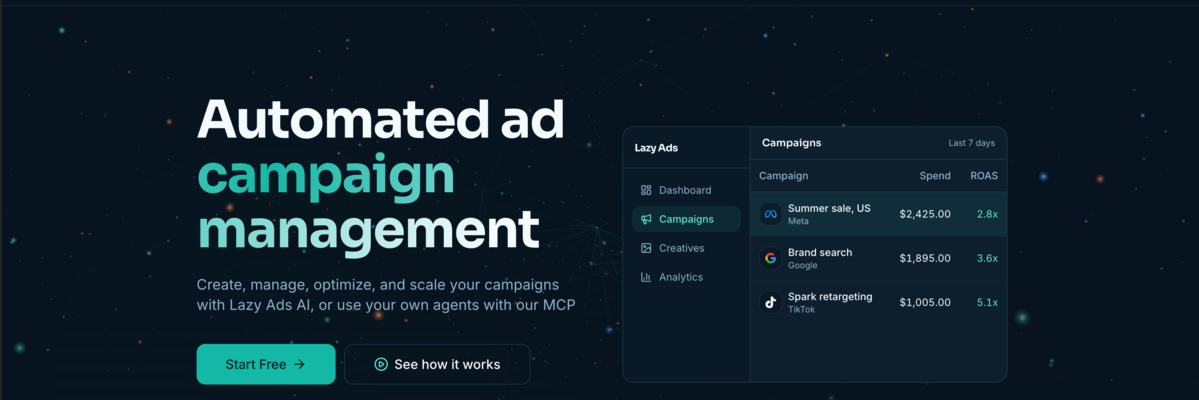Image resolution: width=1199 pixels, height=400 pixels.
Task: Click the Creatives image icon
Action: pyautogui.click(x=646, y=248)
